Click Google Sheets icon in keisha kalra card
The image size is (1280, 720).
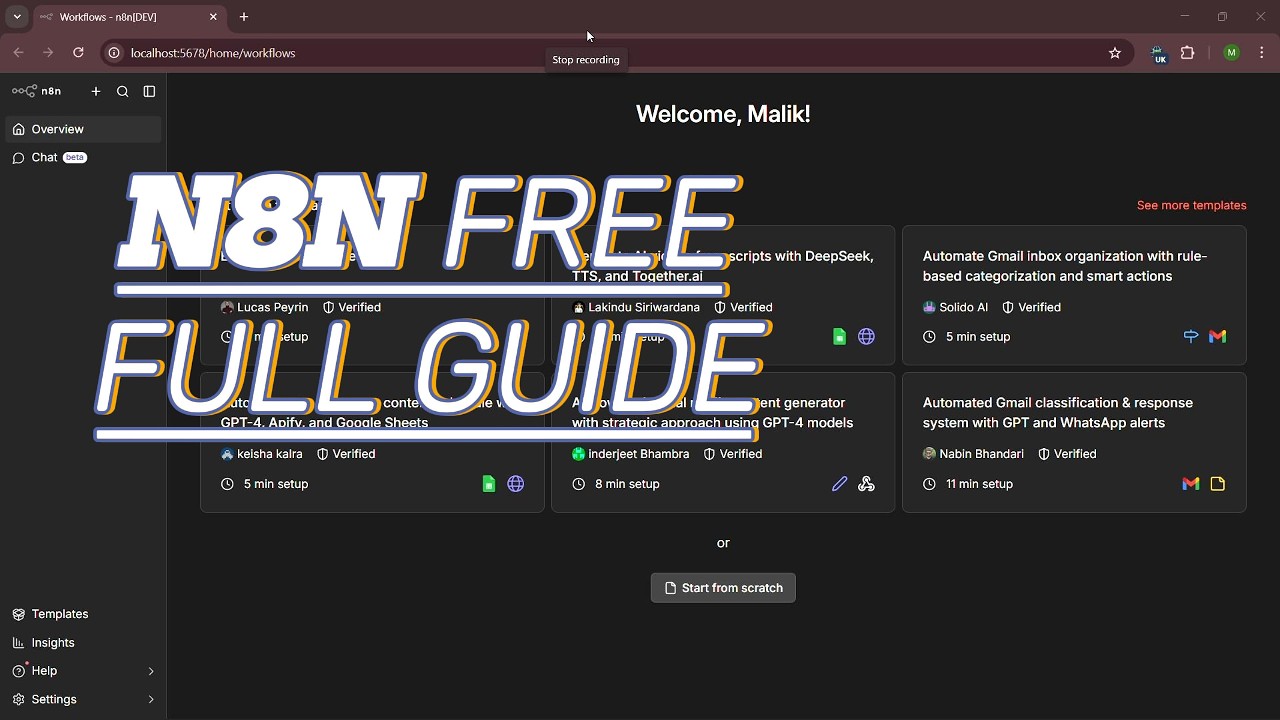[488, 484]
